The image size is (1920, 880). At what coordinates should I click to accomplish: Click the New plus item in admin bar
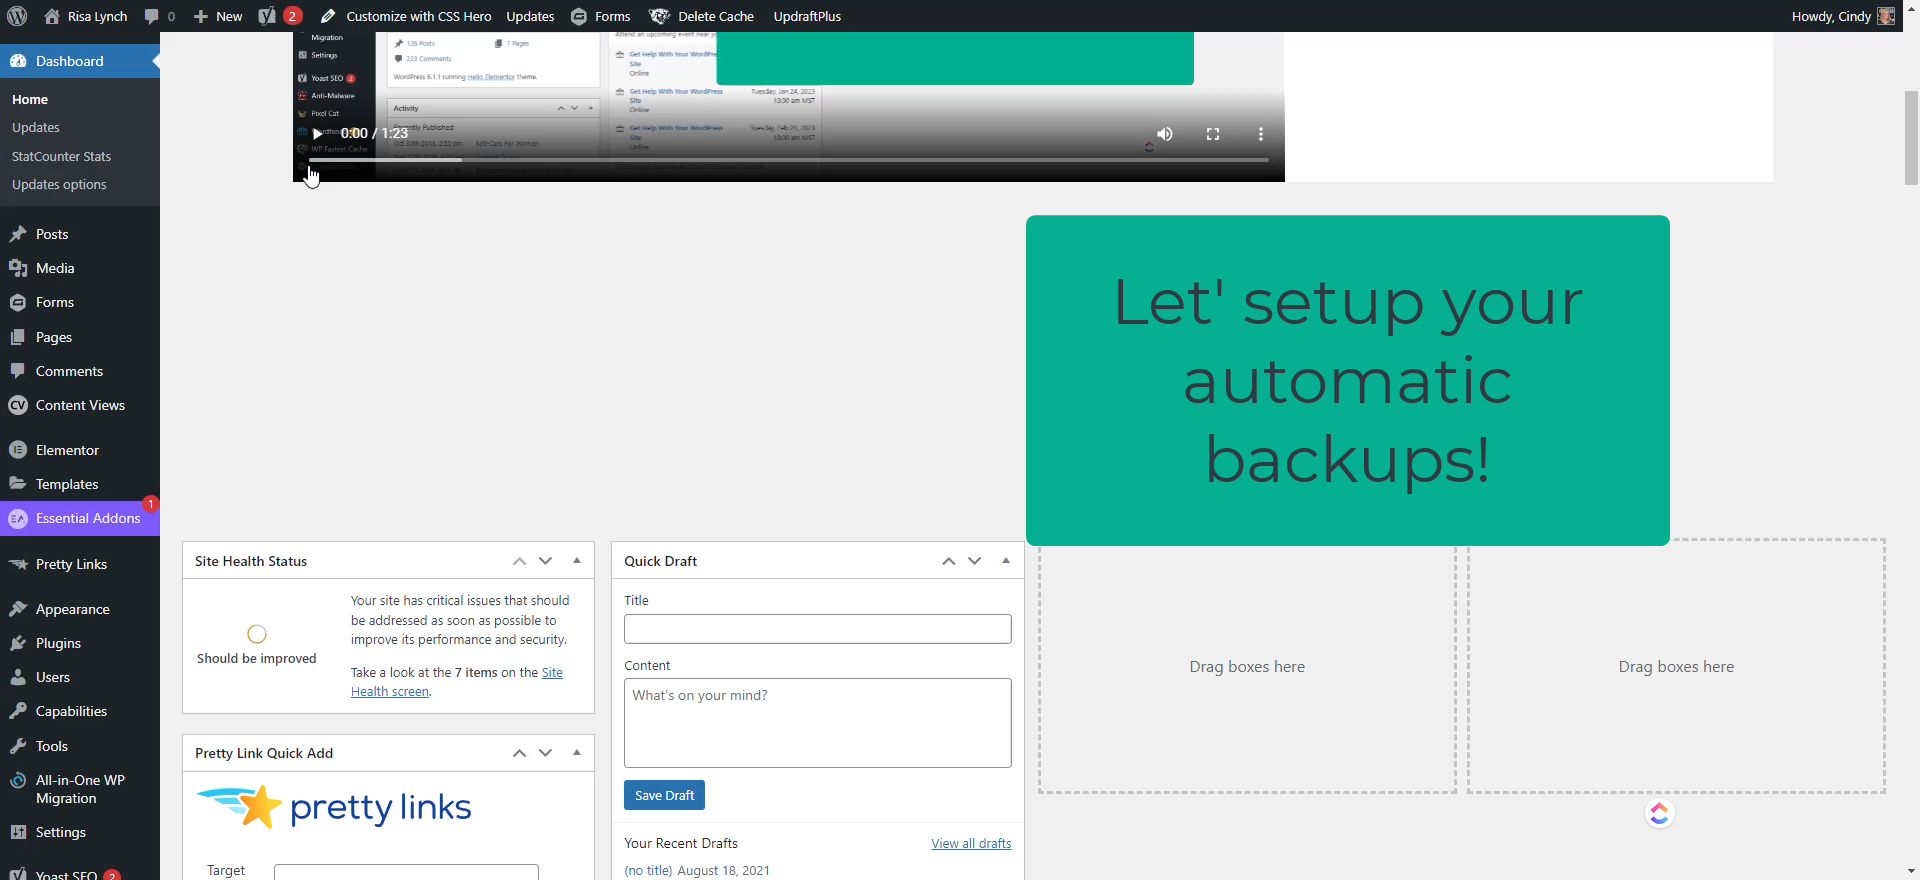click(217, 16)
